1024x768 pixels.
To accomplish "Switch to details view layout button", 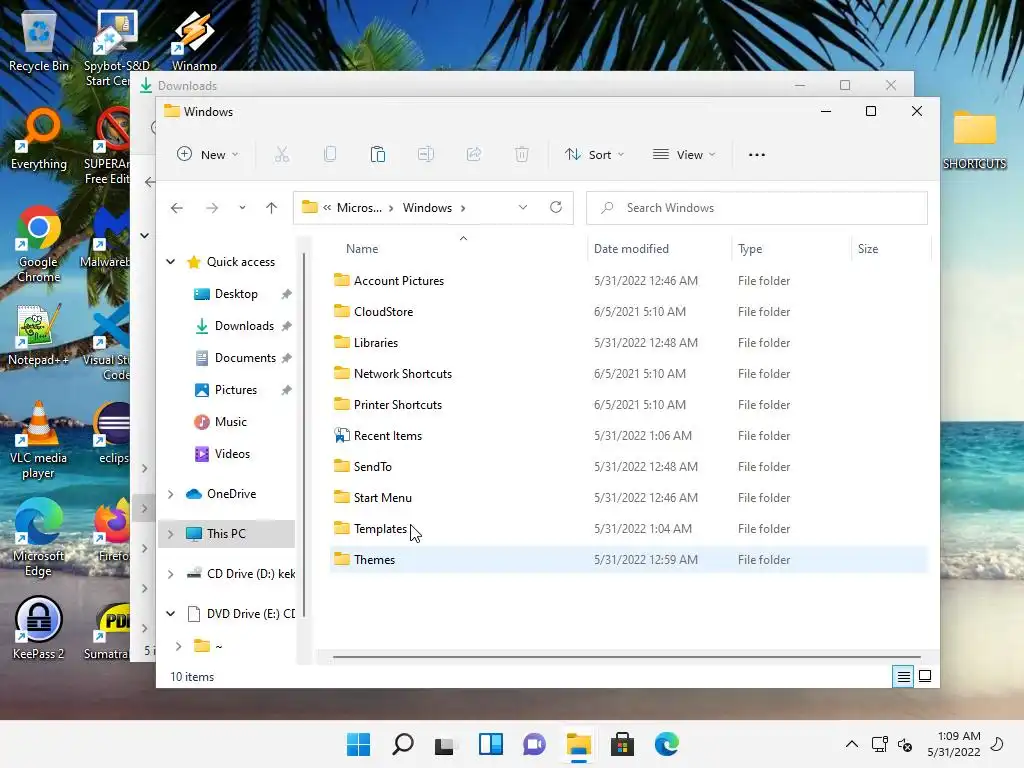I will point(903,677).
